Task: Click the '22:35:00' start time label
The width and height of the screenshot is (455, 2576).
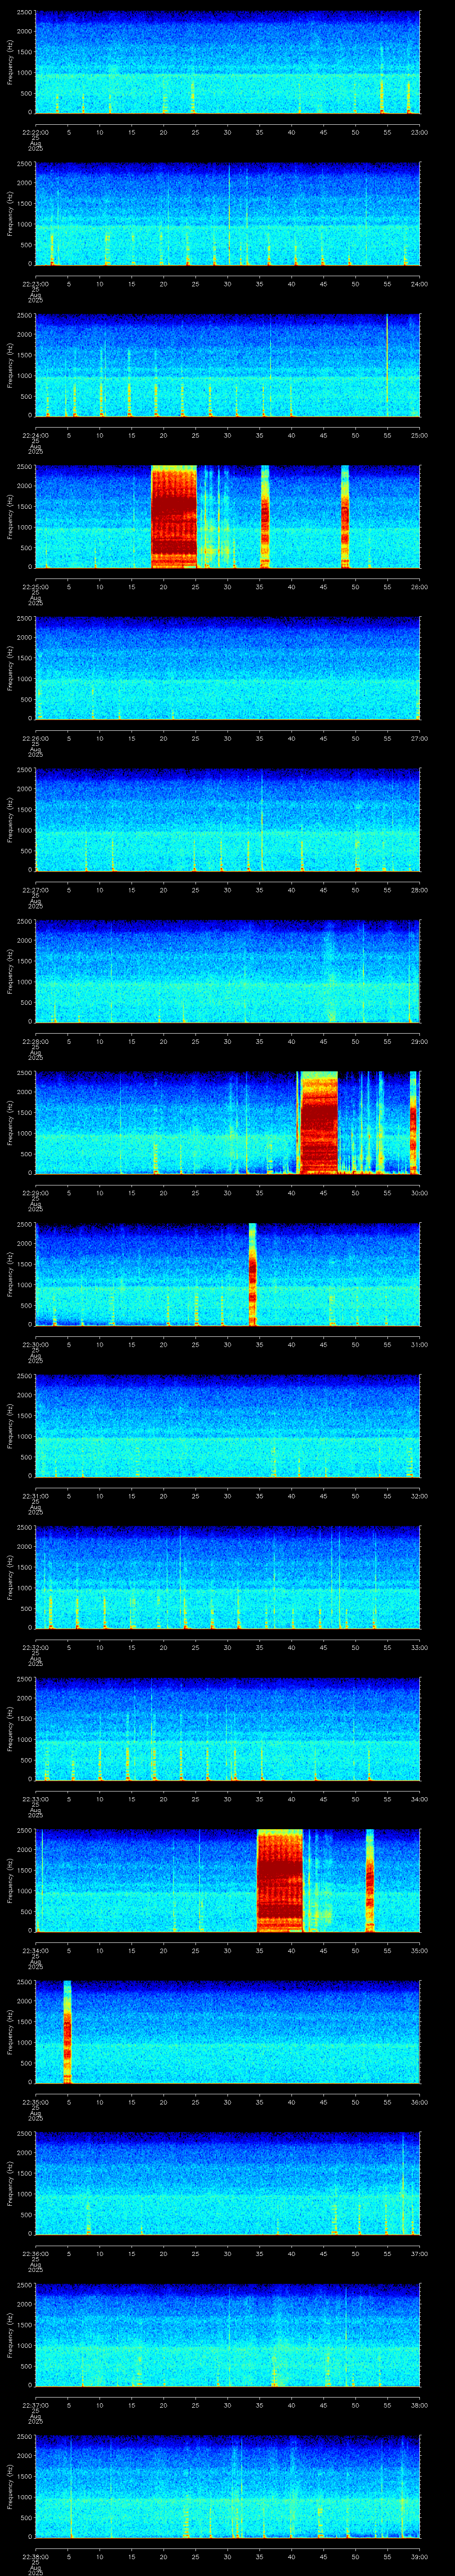Action: coord(36,2101)
